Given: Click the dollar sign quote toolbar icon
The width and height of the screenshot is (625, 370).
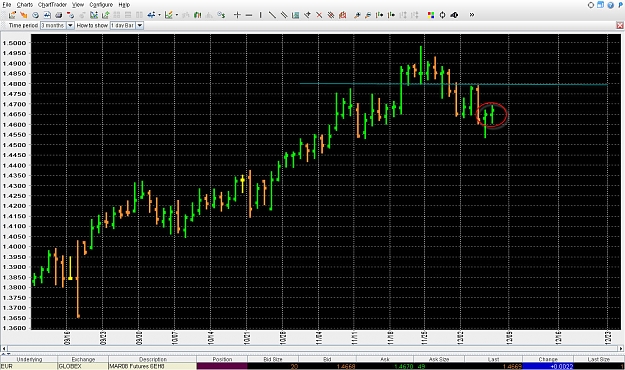Looking at the screenshot, I should click(x=221, y=15).
